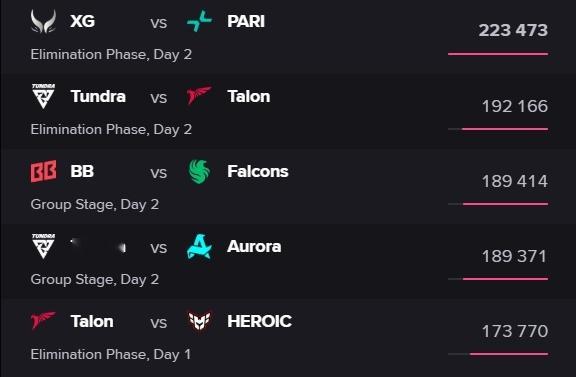Open the Falcons team name link
Image resolution: width=576 pixels, height=377 pixels.
click(258, 171)
